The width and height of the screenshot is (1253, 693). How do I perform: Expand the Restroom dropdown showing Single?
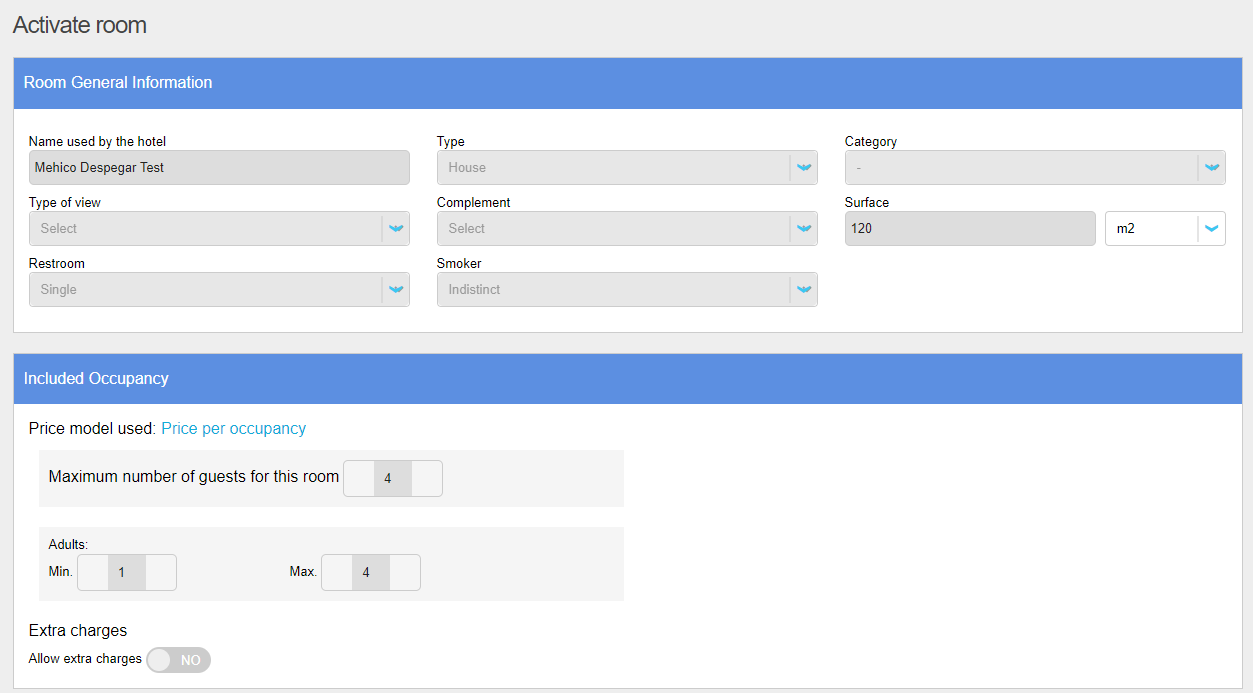point(206,290)
